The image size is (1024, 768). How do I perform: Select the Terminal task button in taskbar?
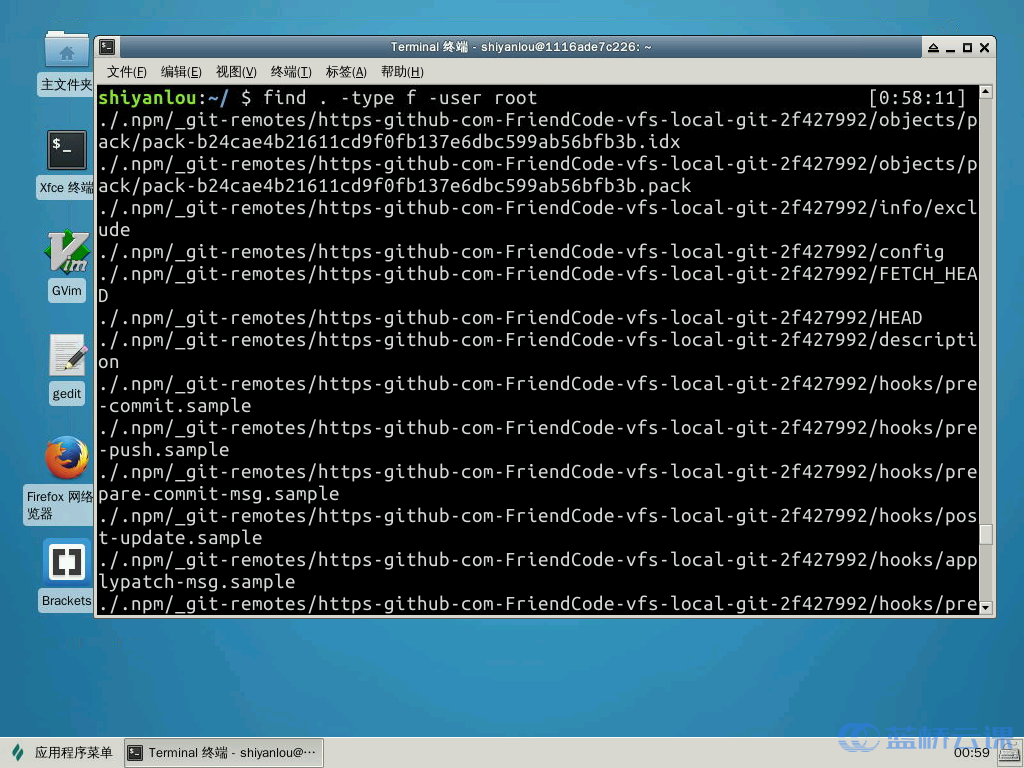pos(223,752)
